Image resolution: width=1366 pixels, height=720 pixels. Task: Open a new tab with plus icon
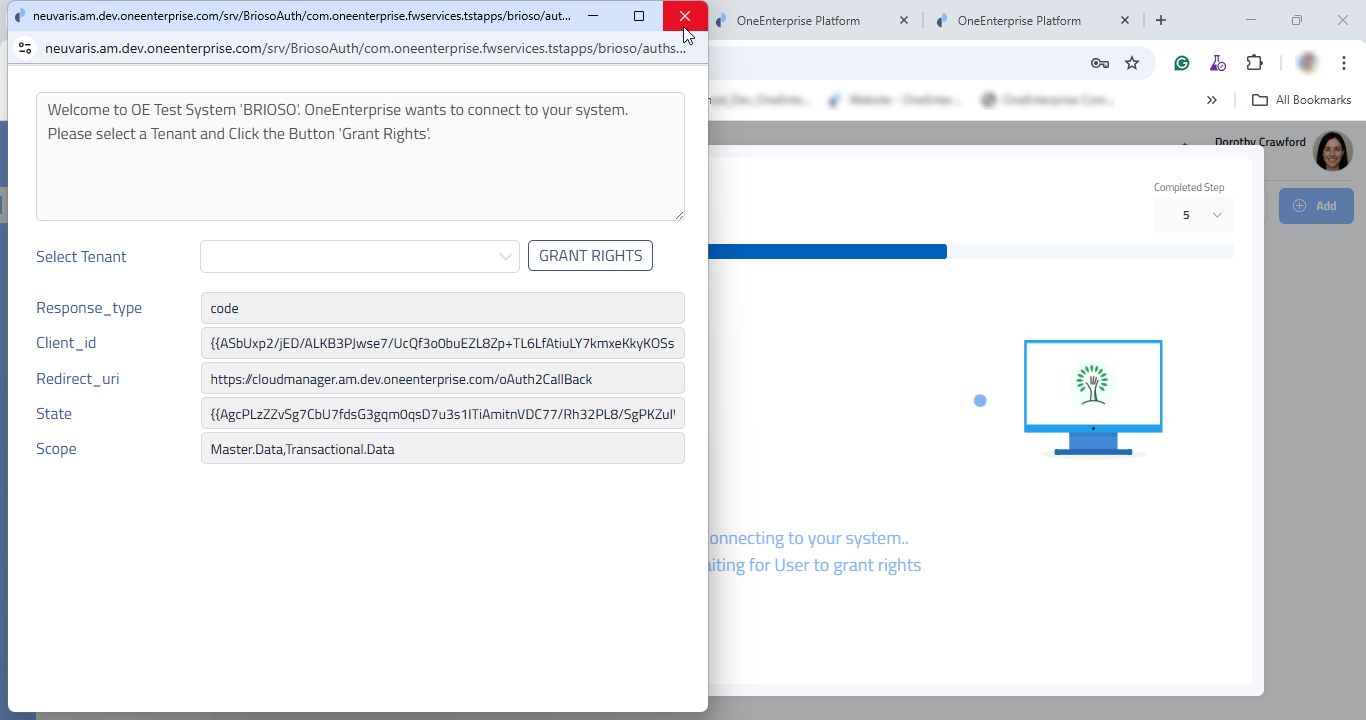click(x=1161, y=20)
